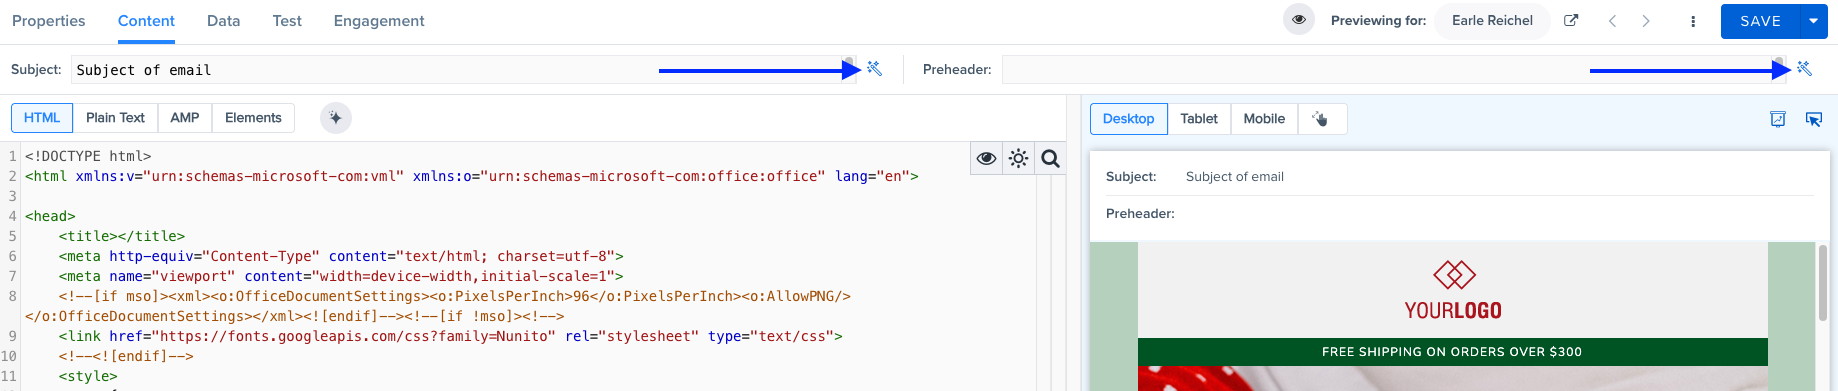Click the SAVE button
This screenshot has height=391, width=1838.
(x=1760, y=21)
